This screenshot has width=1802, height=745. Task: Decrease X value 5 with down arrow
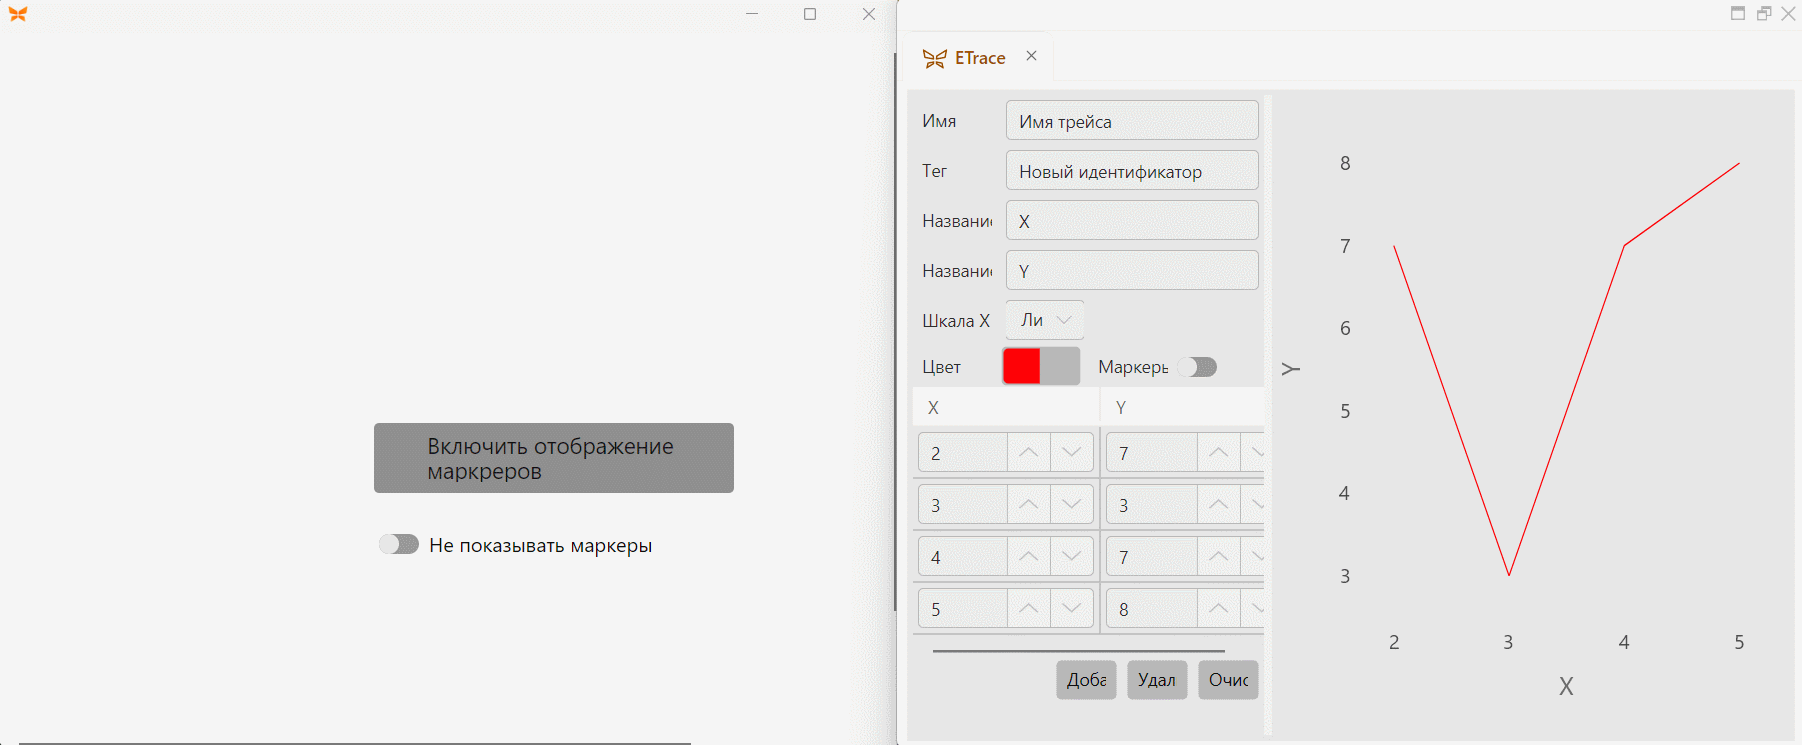coord(1071,609)
